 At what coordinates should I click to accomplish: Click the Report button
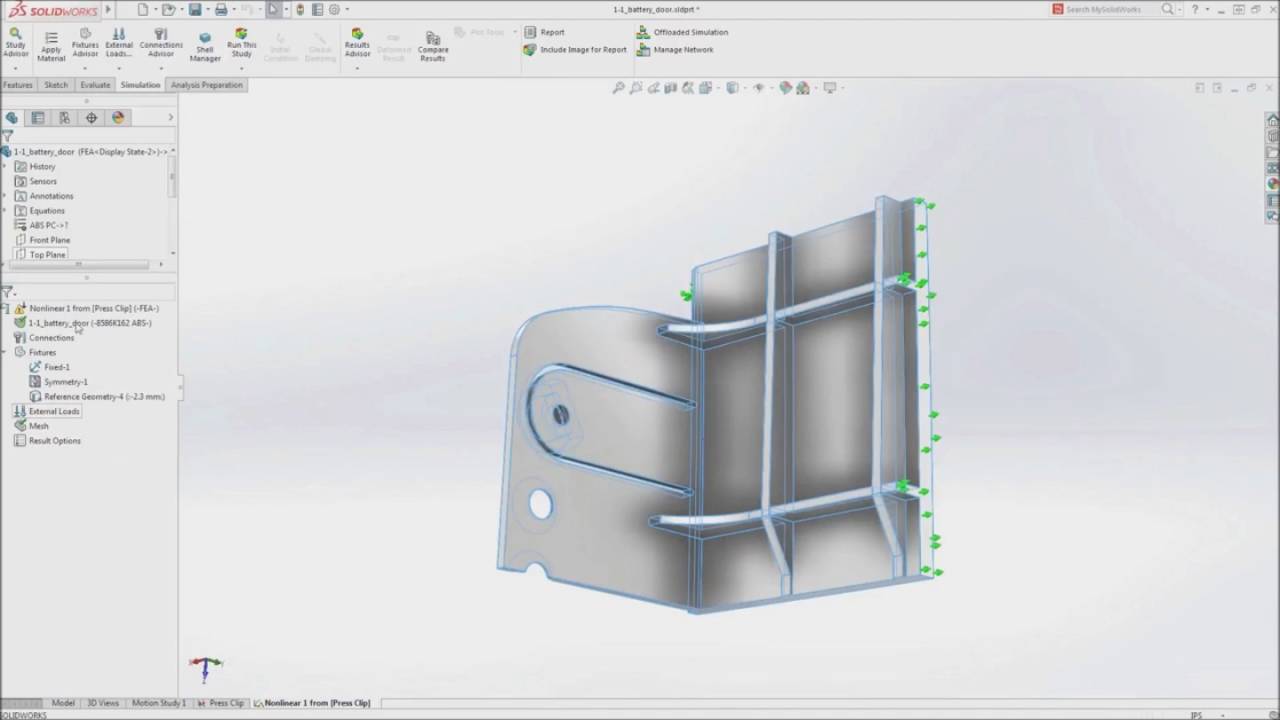[x=544, y=32]
